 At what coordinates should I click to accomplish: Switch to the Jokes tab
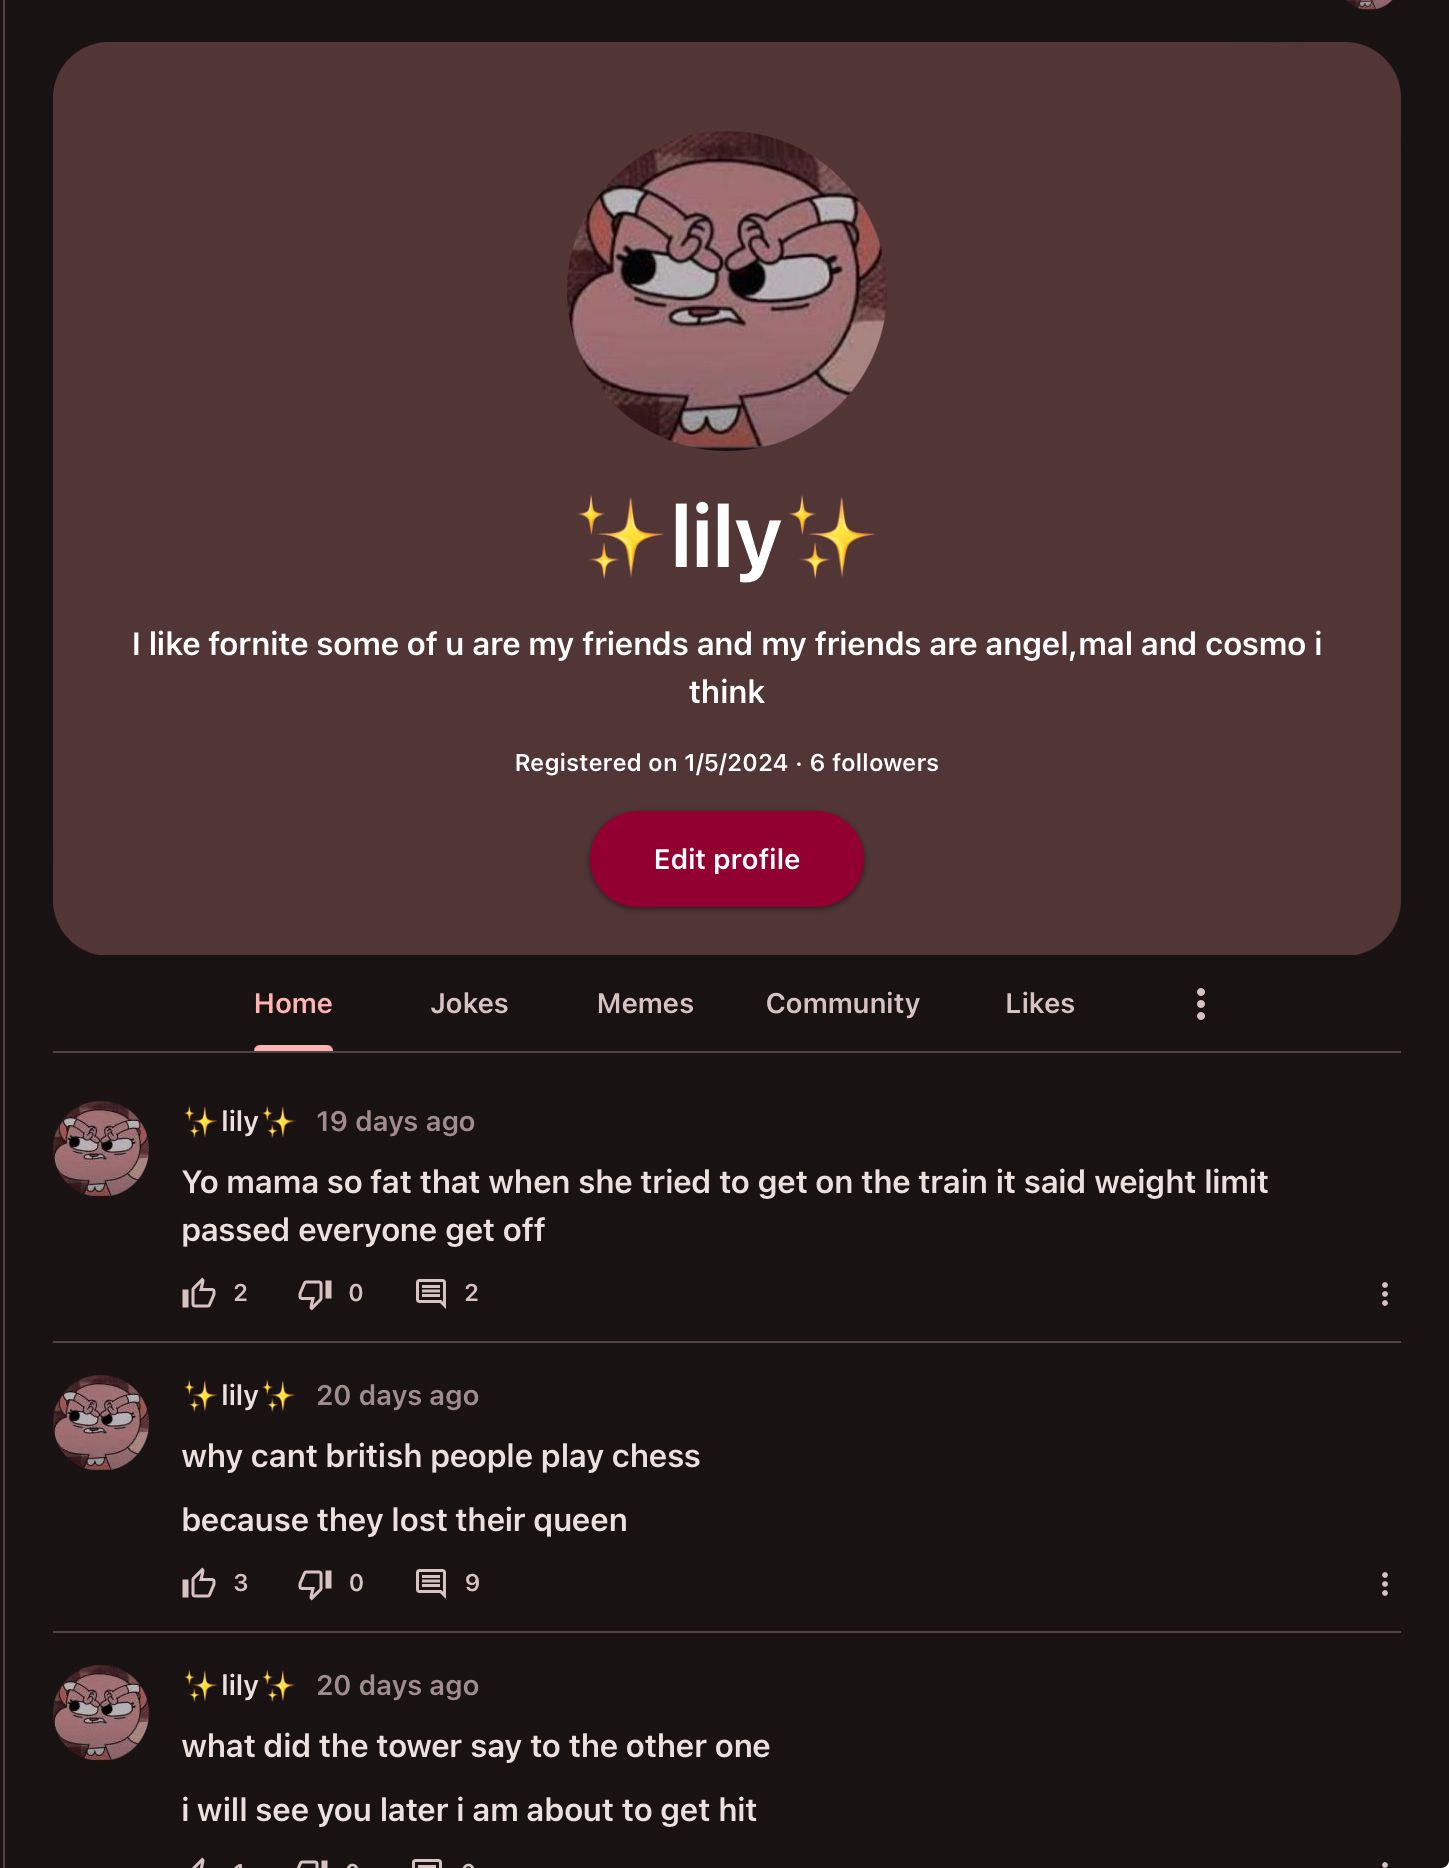[x=469, y=1004]
